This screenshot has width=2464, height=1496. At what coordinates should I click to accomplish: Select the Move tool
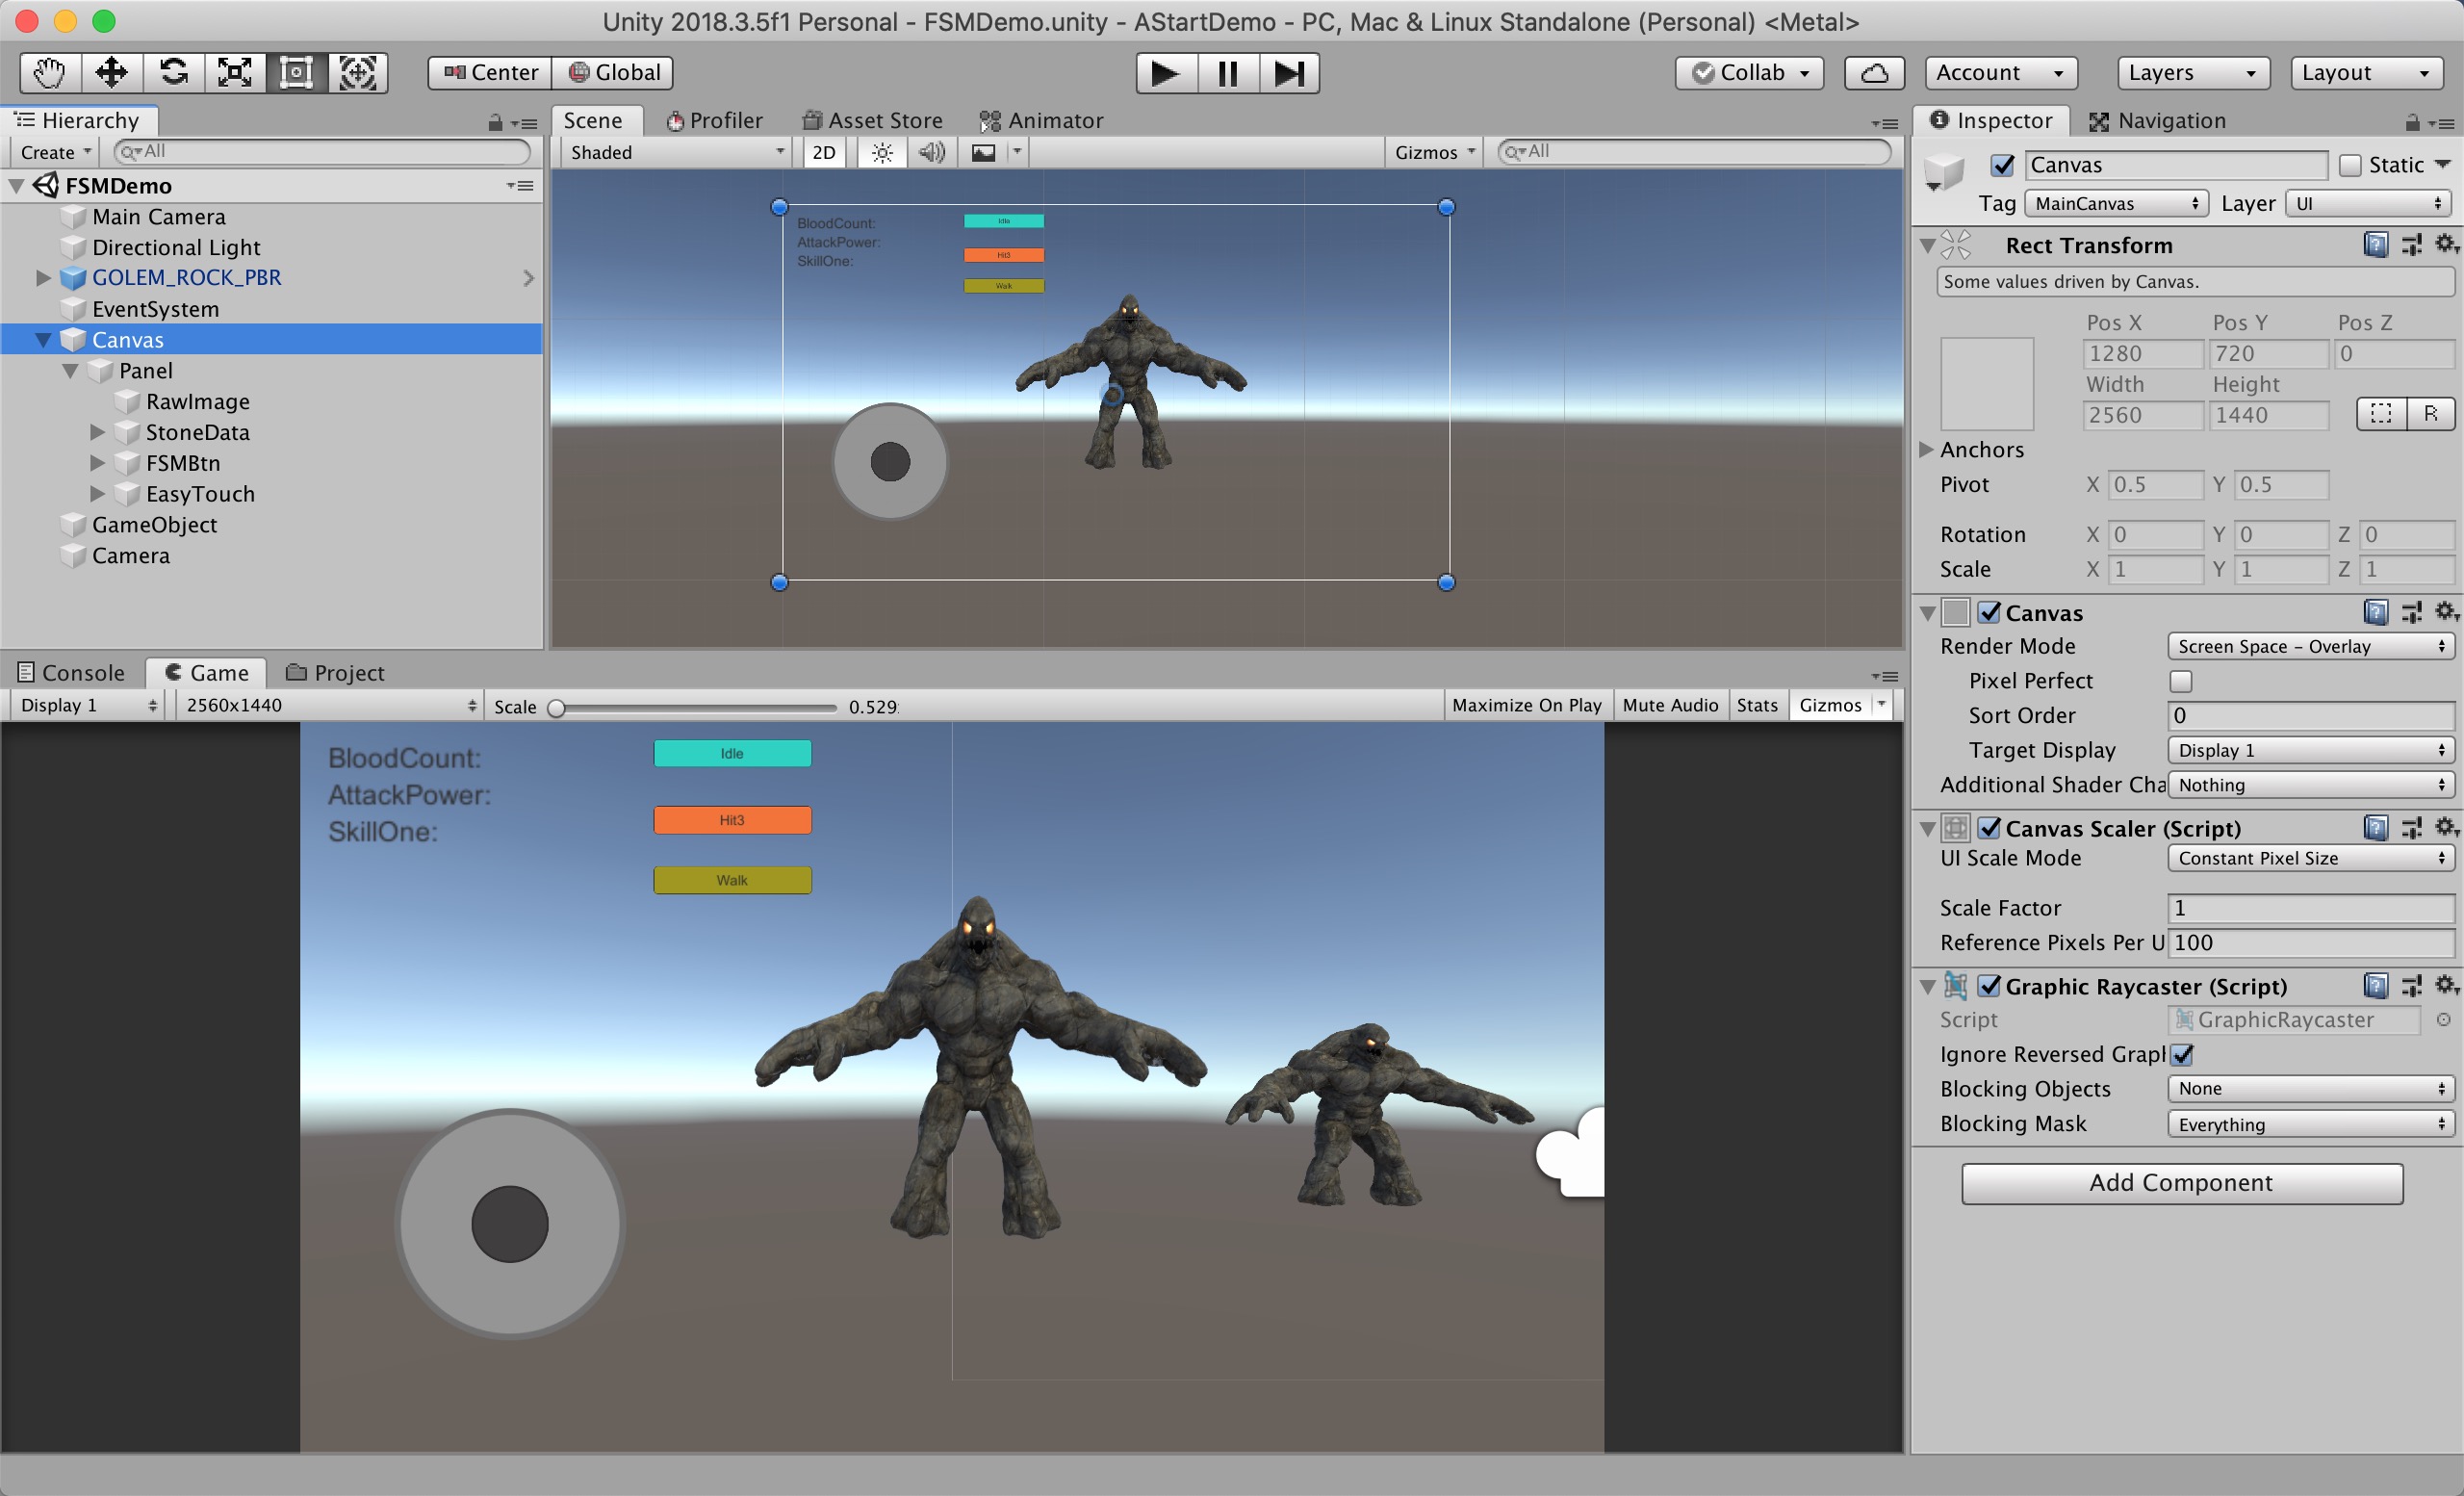pyautogui.click(x=111, y=72)
